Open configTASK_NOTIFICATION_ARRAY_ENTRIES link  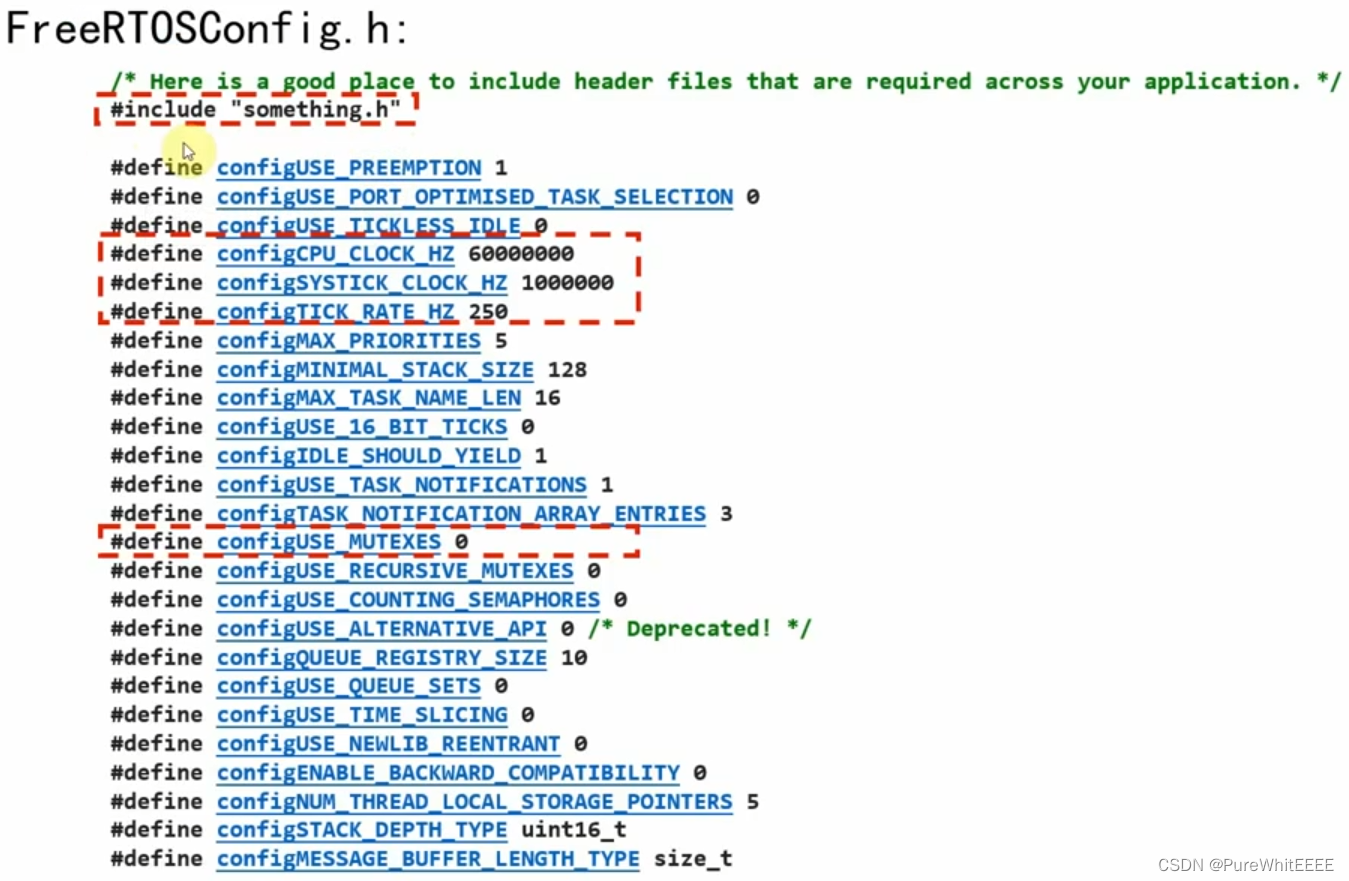(462, 514)
